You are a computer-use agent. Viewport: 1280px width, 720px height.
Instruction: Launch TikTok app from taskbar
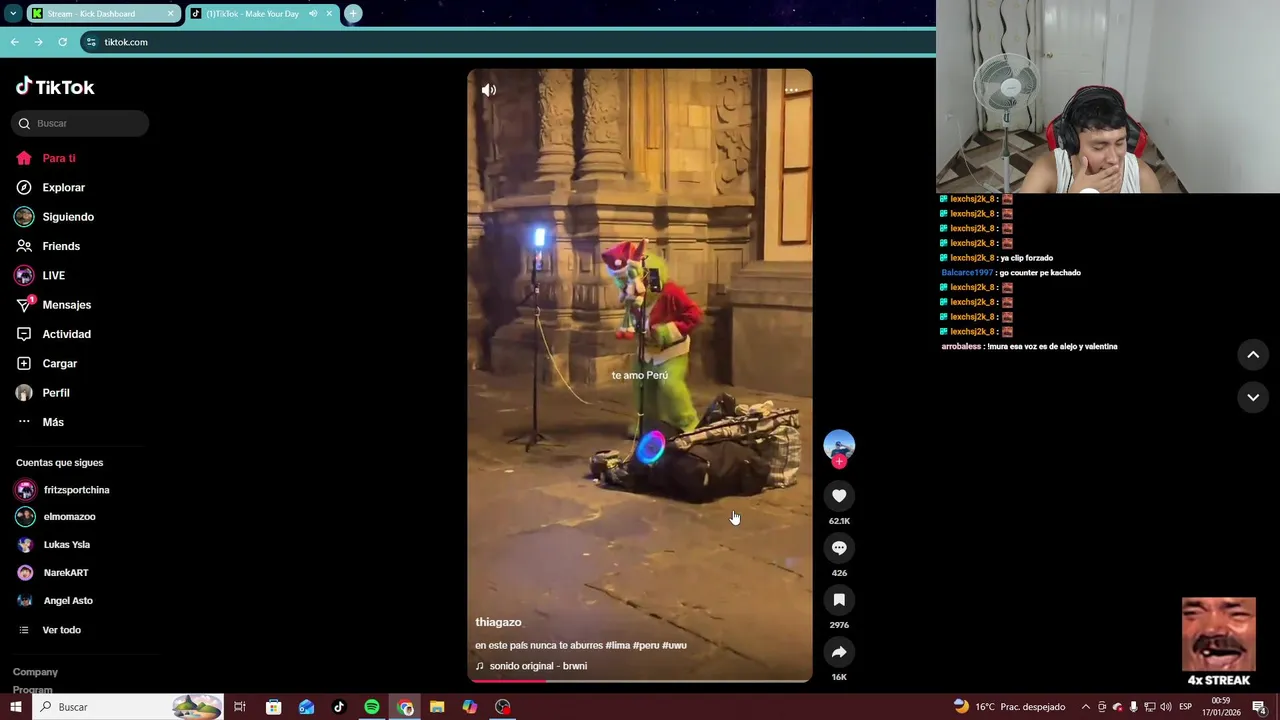tap(339, 707)
